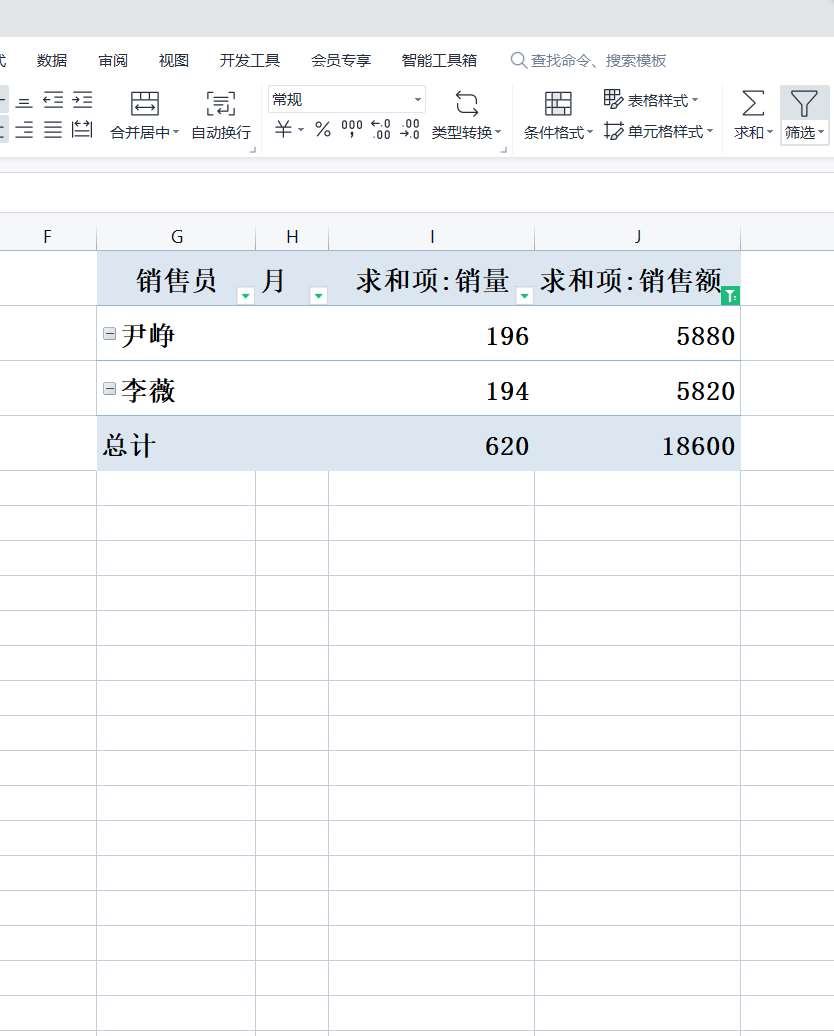Click the 条件格式 icon
This screenshot has width=834, height=1036.
coord(558,104)
